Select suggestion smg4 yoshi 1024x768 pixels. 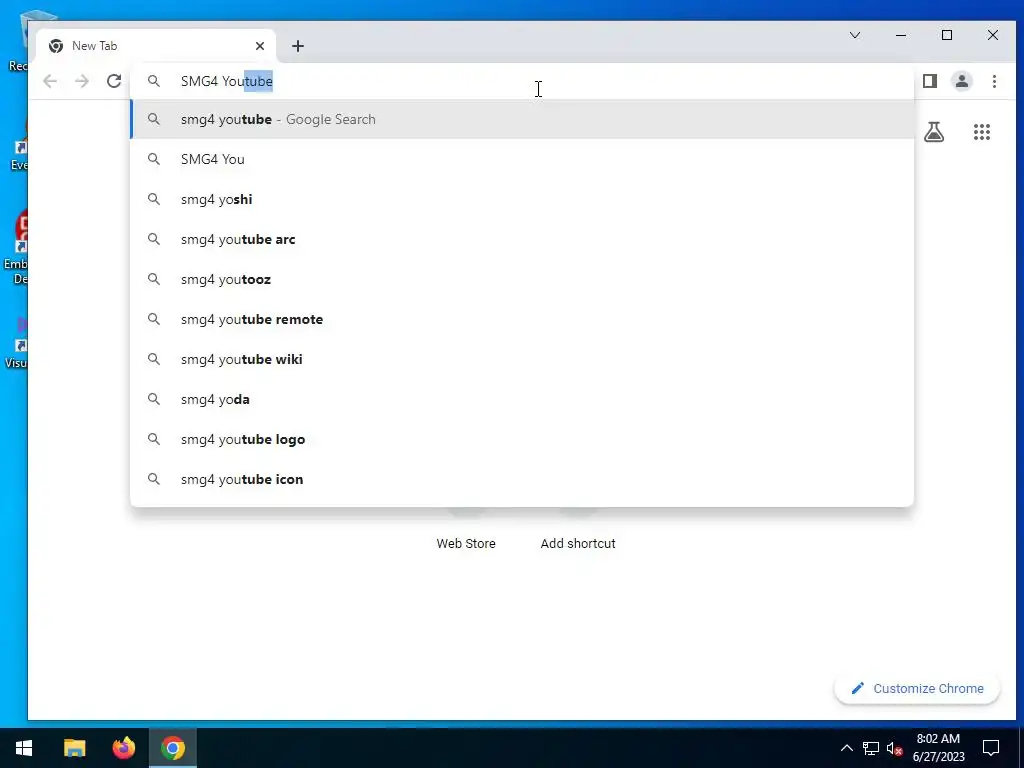pos(522,199)
